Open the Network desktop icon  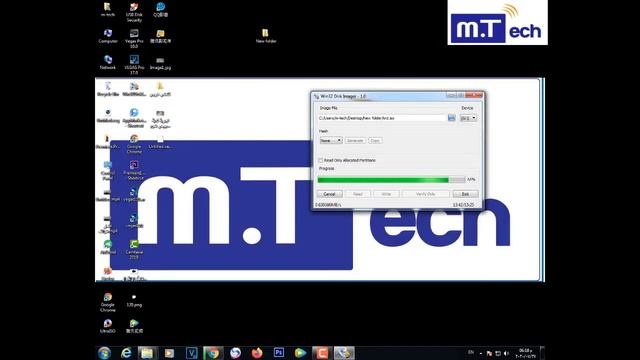tap(108, 62)
